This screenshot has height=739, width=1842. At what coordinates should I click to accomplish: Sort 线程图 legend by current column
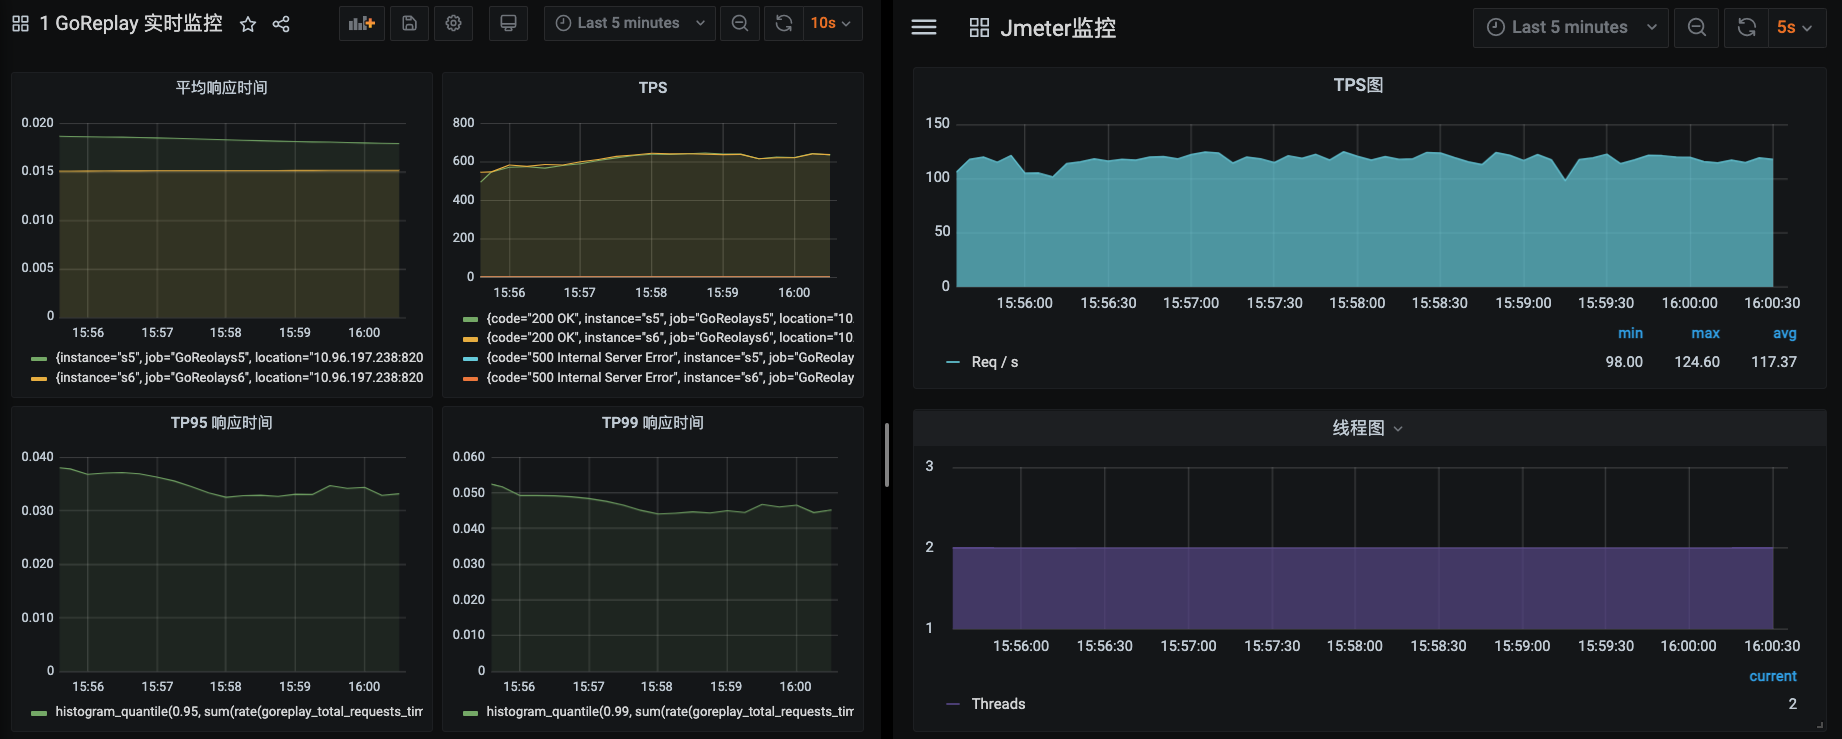(1772, 676)
